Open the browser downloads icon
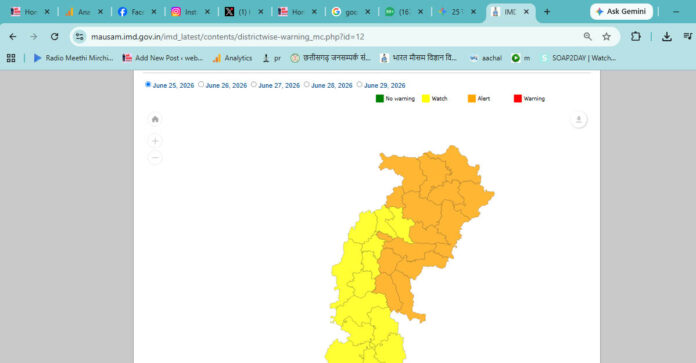The height and width of the screenshot is (363, 696). tap(666, 37)
